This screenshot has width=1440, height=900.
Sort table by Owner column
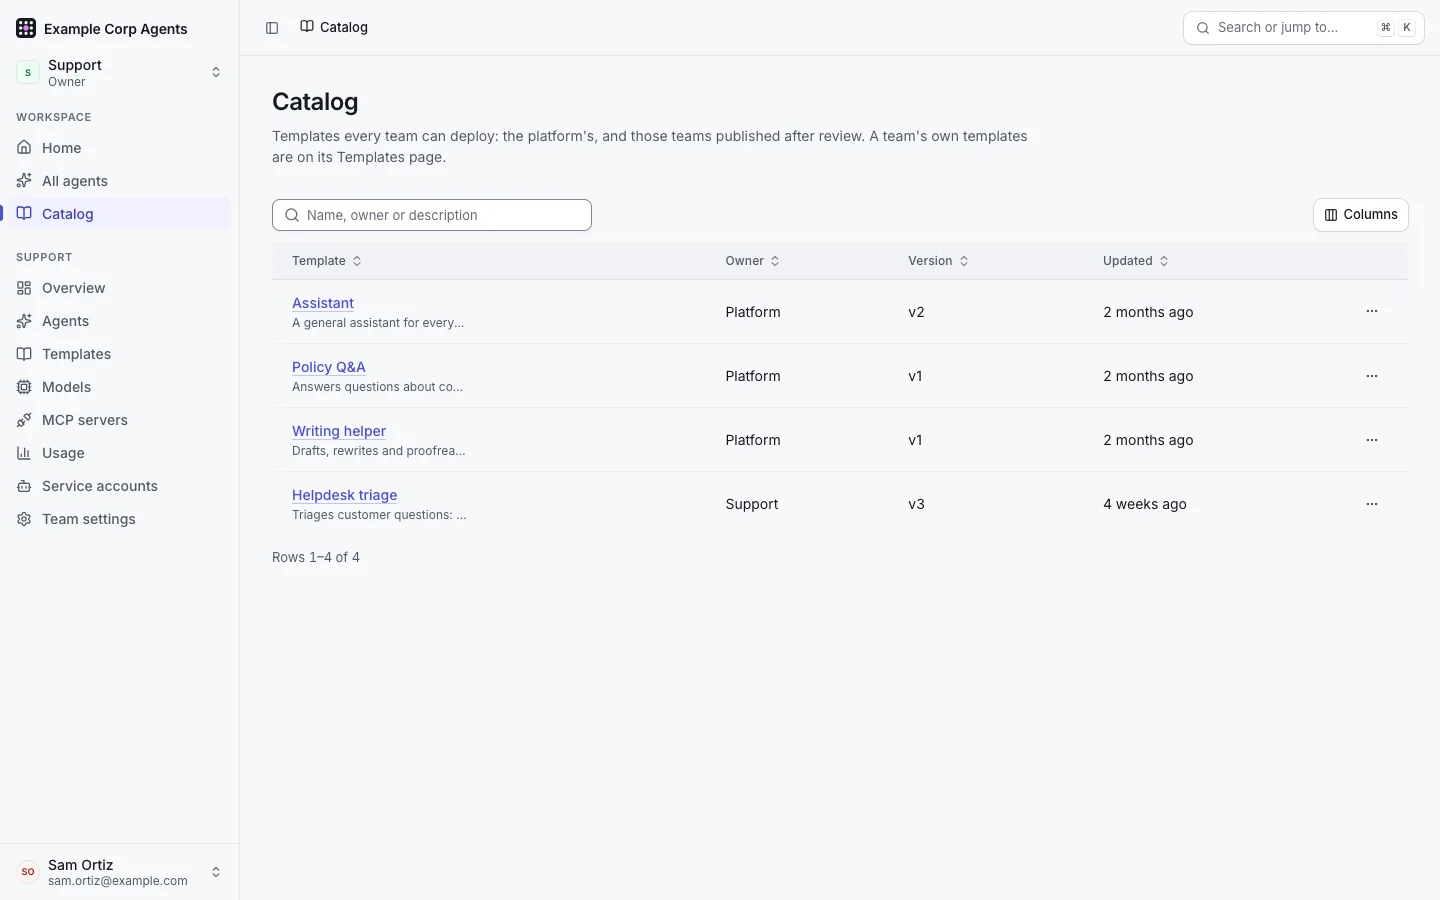tap(753, 261)
